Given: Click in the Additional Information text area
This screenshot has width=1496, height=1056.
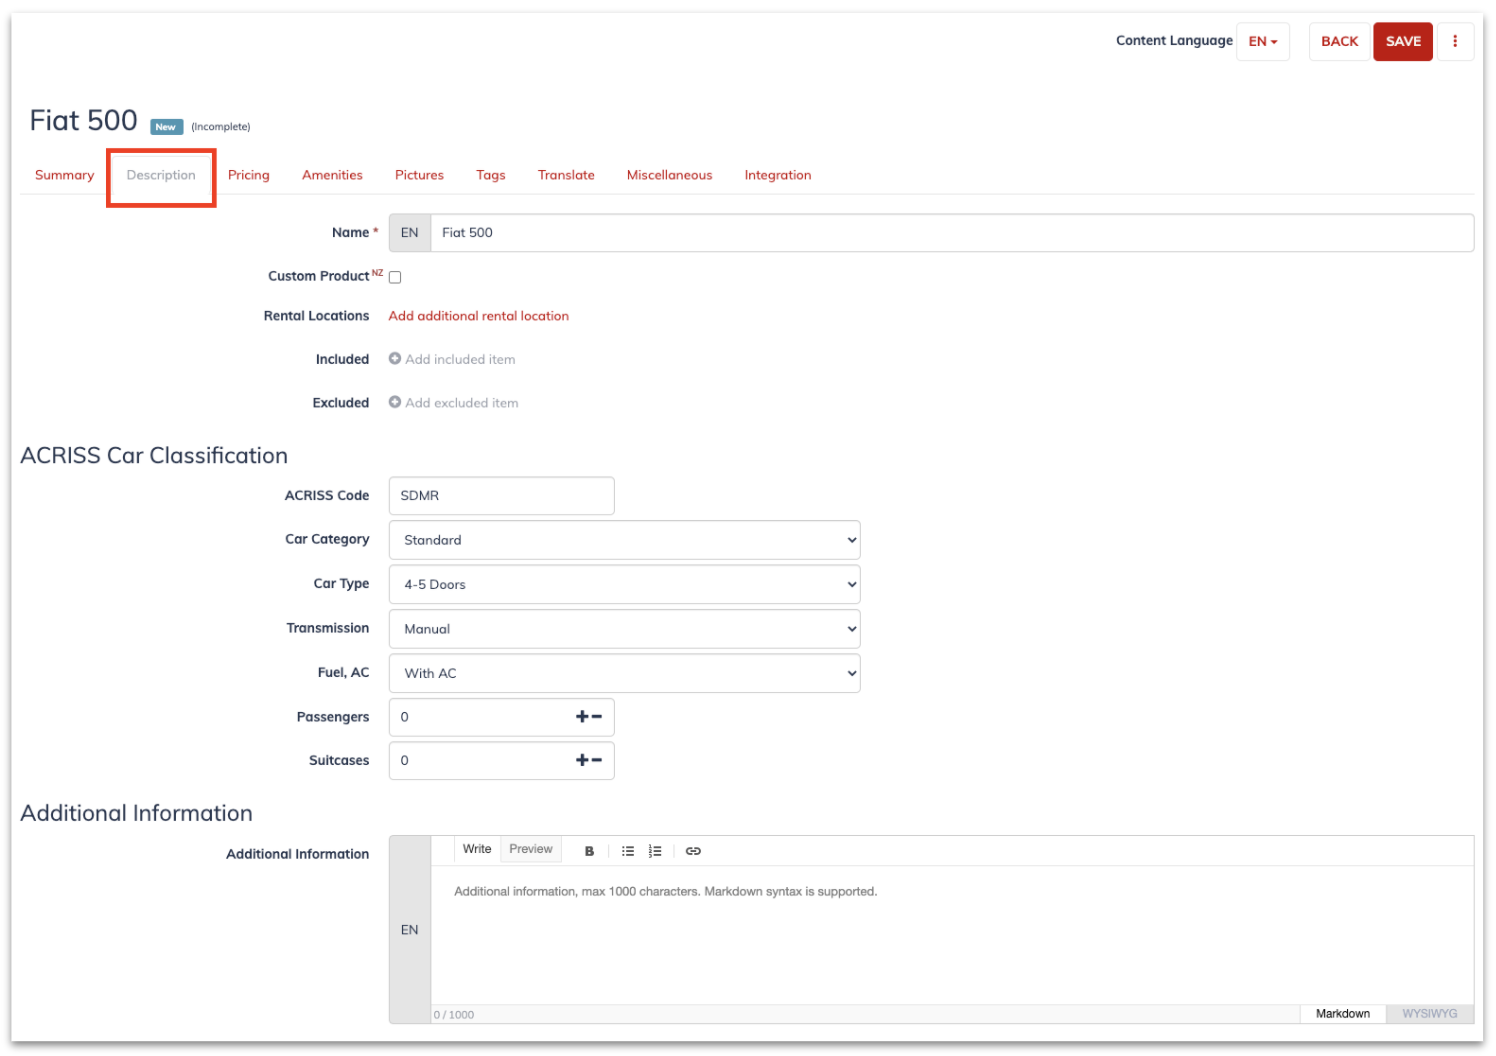Looking at the screenshot, I should 951,935.
